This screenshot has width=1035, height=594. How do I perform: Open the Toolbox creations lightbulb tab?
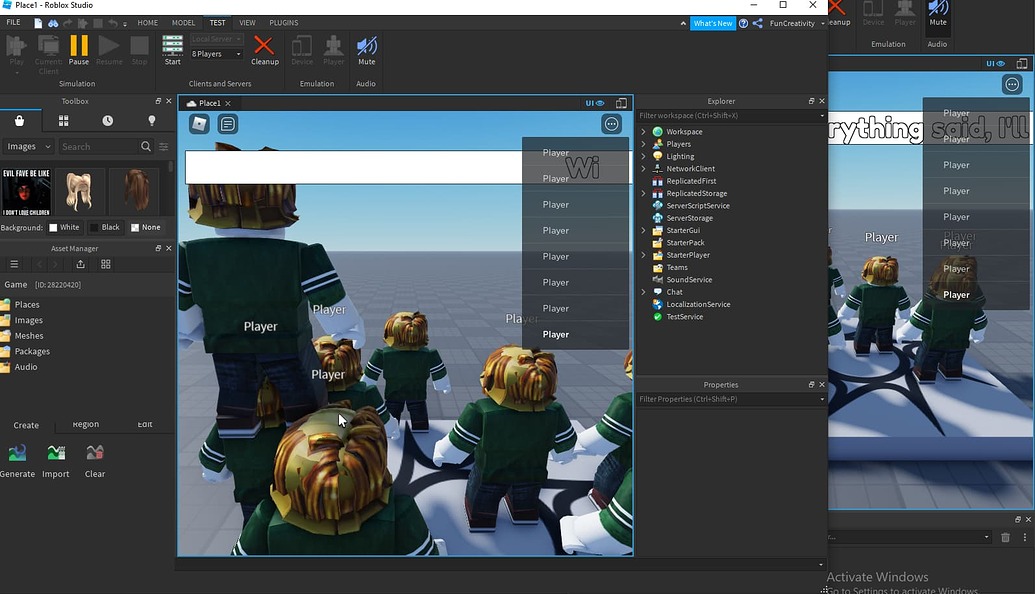click(x=152, y=121)
